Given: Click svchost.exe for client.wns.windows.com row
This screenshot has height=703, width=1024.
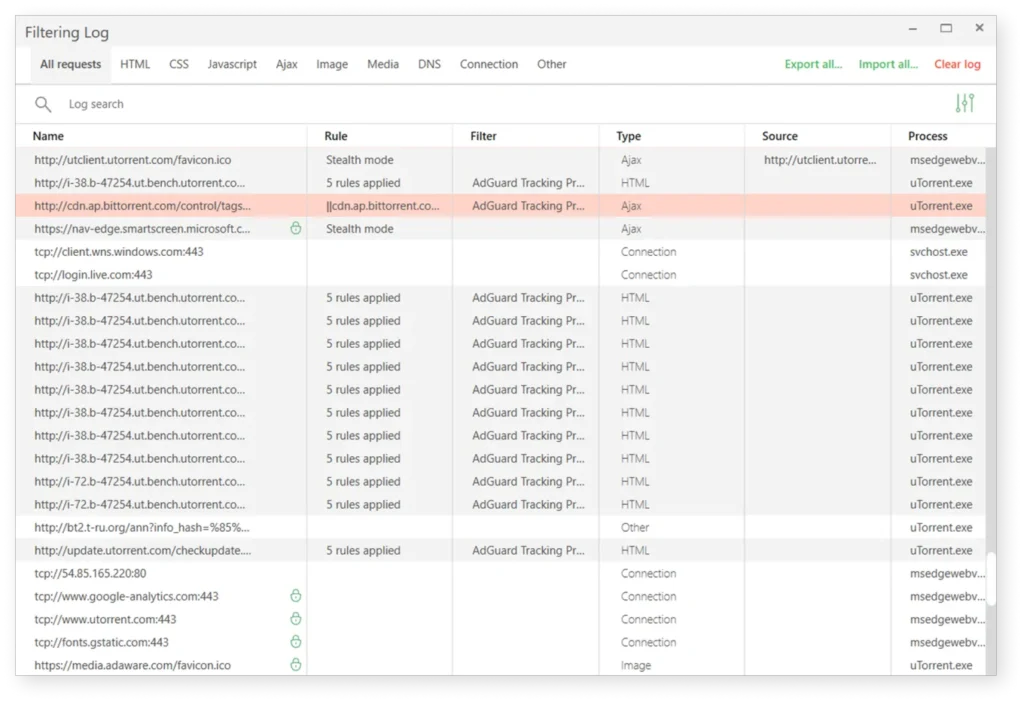Looking at the screenshot, I should (938, 252).
